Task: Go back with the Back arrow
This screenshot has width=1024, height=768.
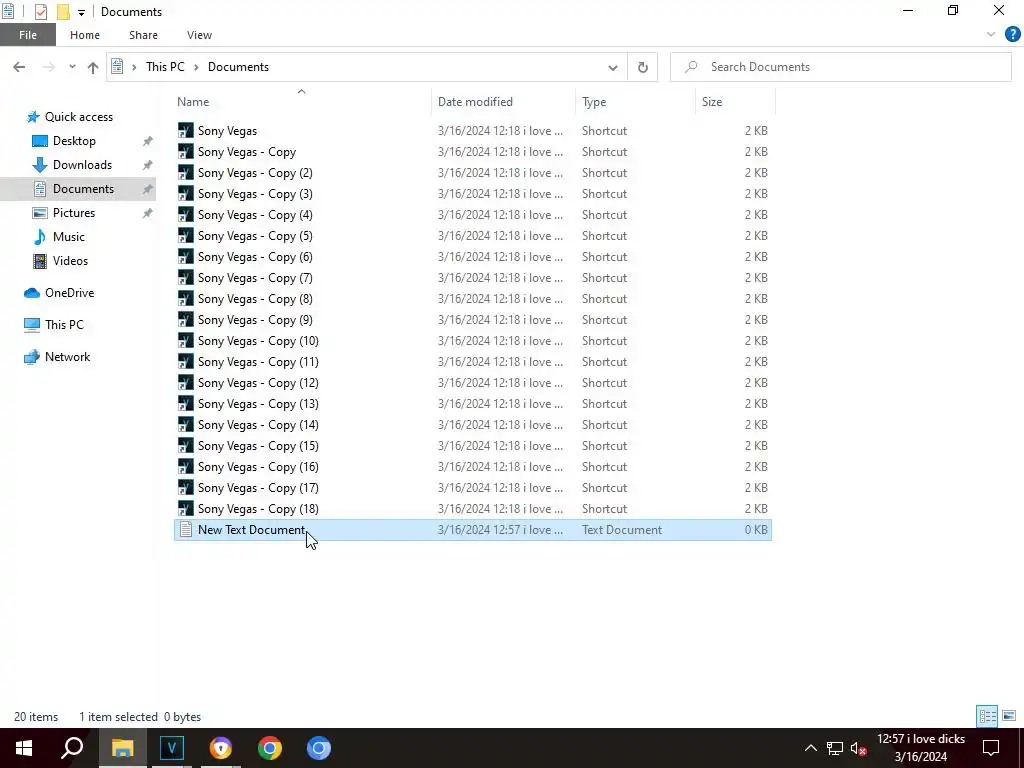Action: 19,67
